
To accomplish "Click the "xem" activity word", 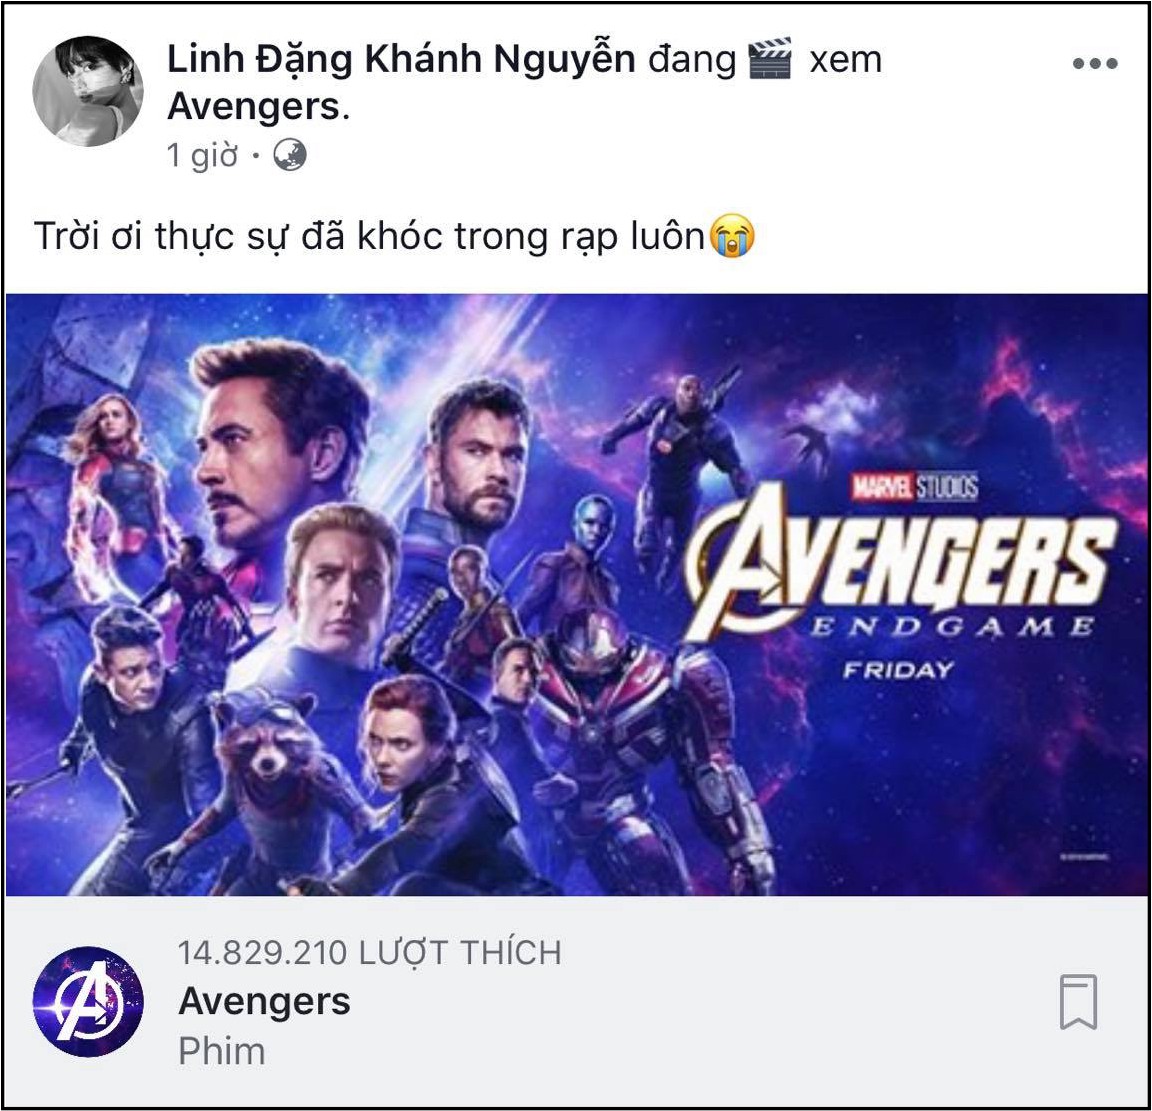I will [845, 60].
